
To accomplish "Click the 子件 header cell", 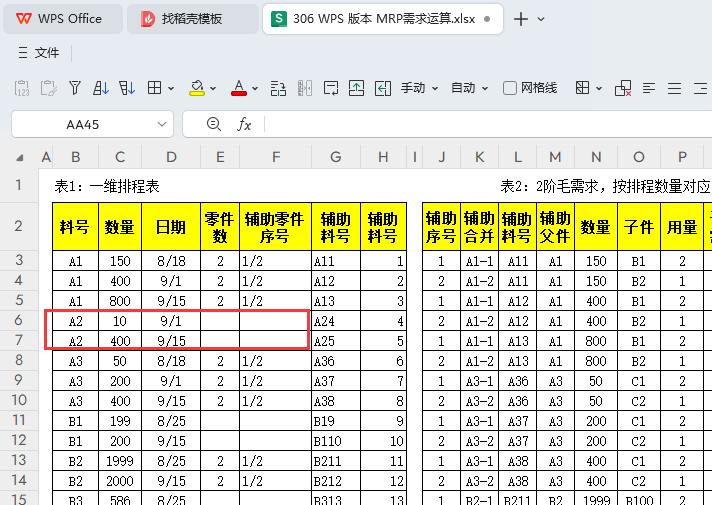I will (x=638, y=227).
